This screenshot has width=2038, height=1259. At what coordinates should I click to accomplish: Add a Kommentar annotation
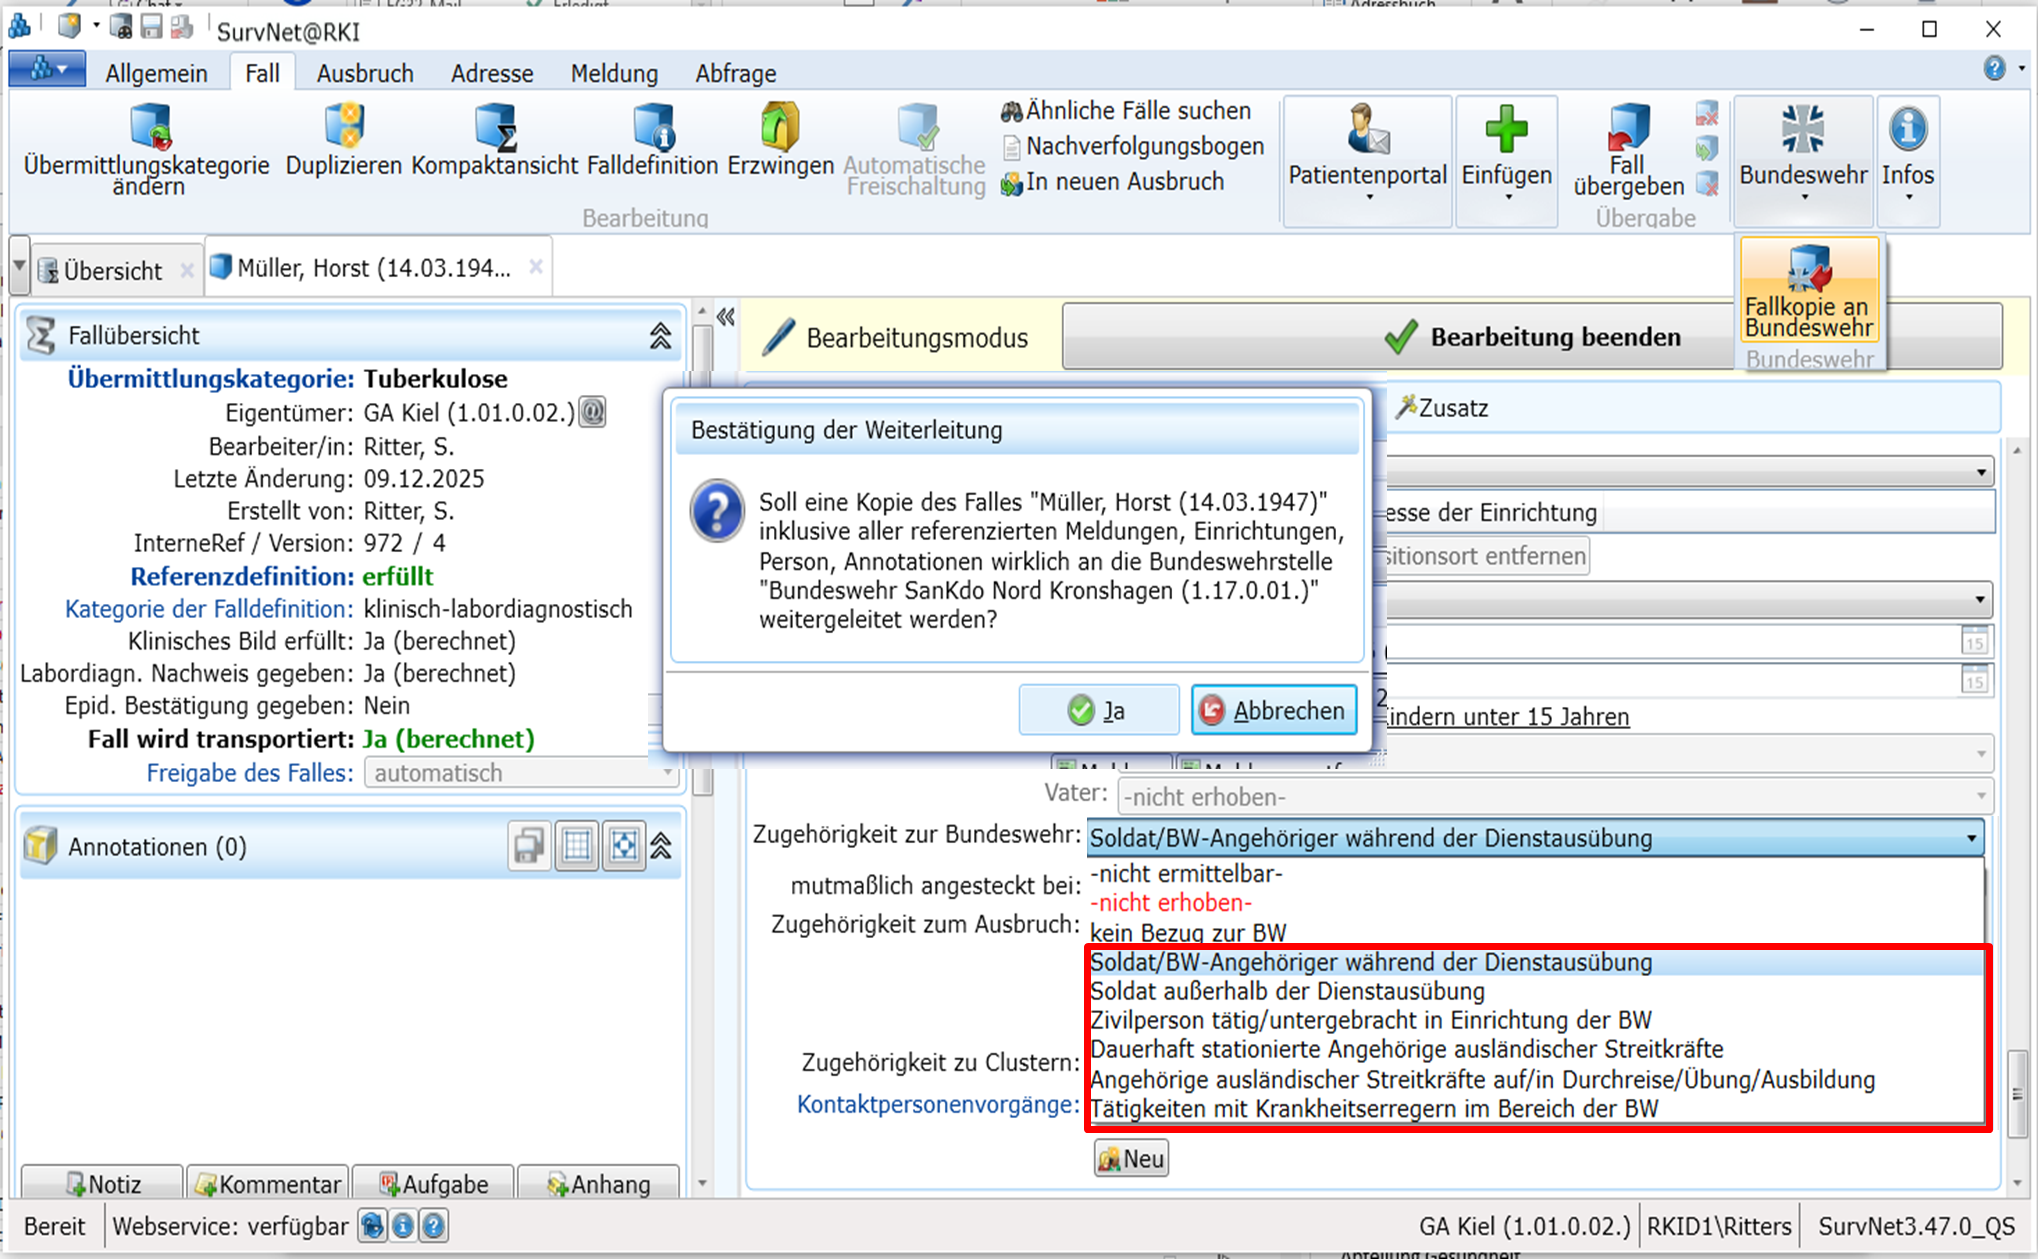(x=268, y=1184)
